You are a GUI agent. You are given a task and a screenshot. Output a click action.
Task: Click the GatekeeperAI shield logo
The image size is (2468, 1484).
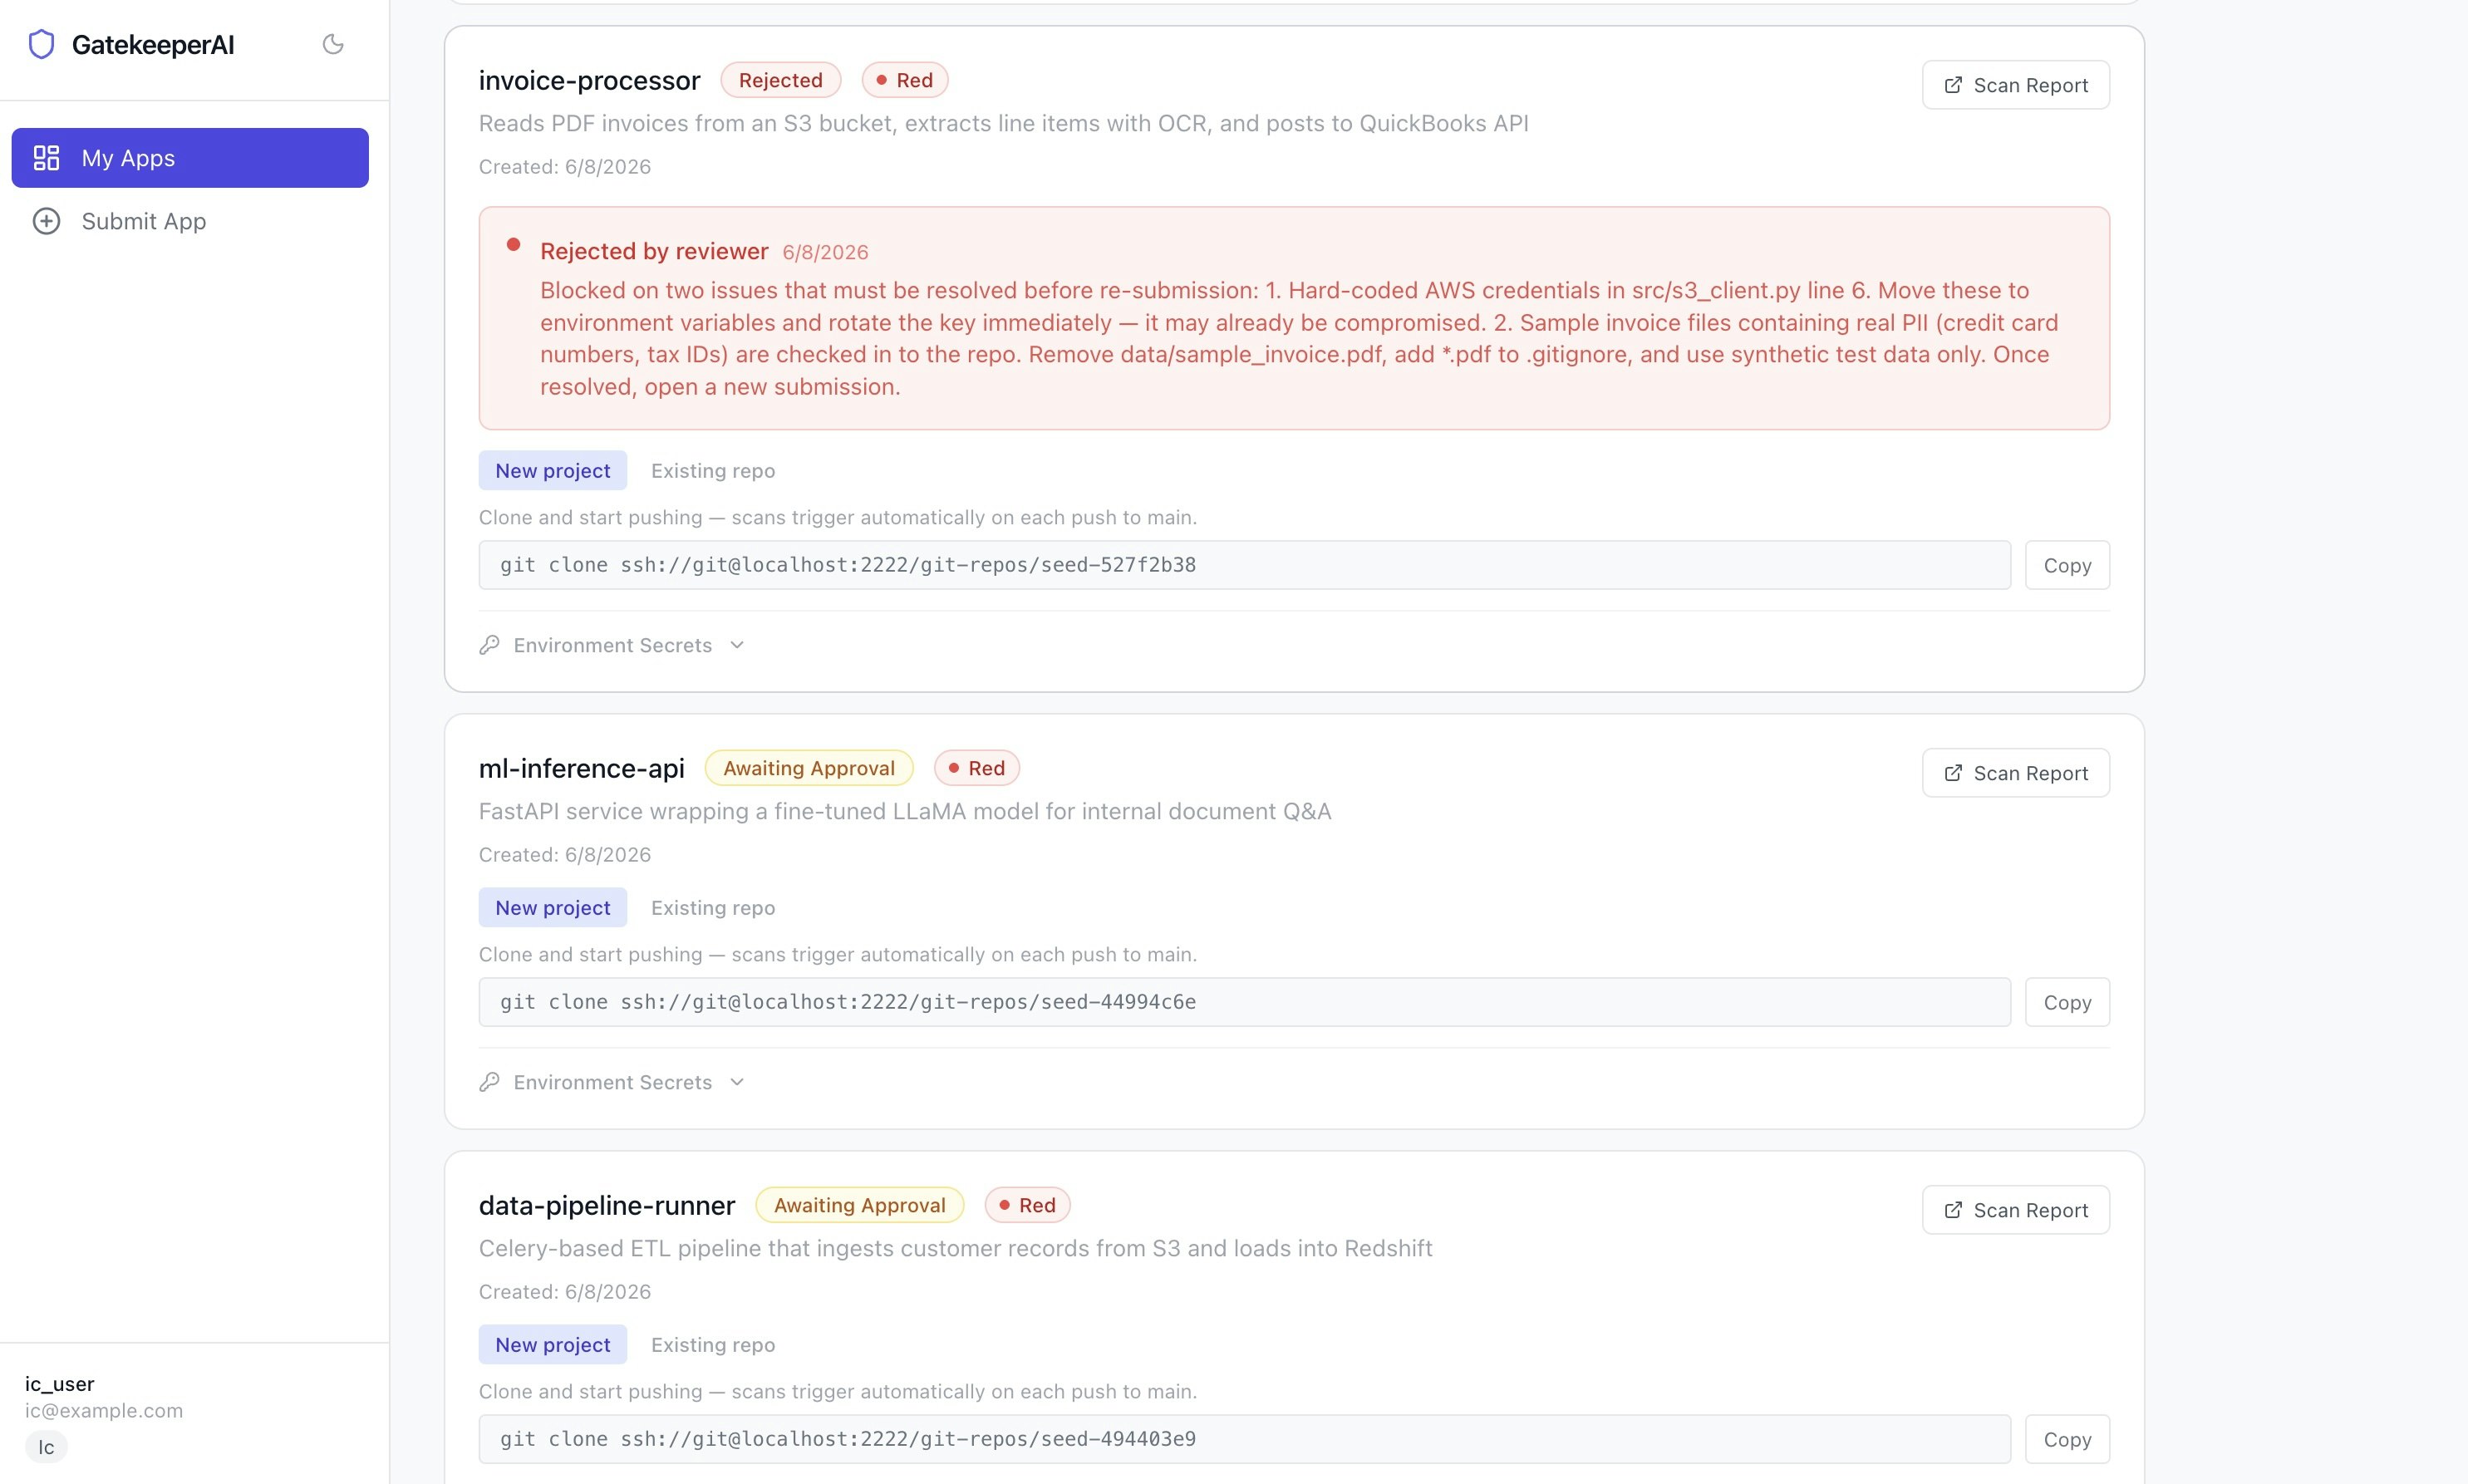tap(41, 44)
